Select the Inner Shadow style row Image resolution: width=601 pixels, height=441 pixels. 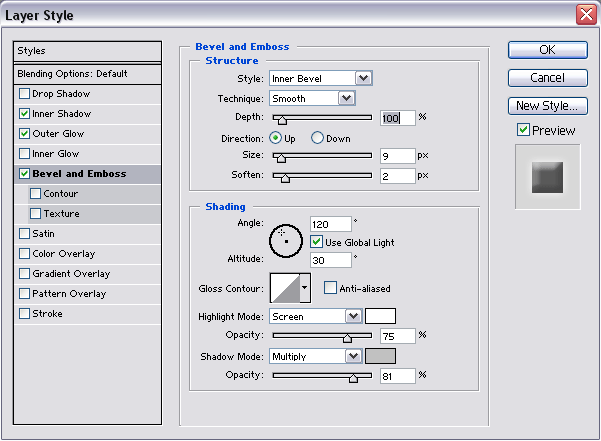pos(87,114)
